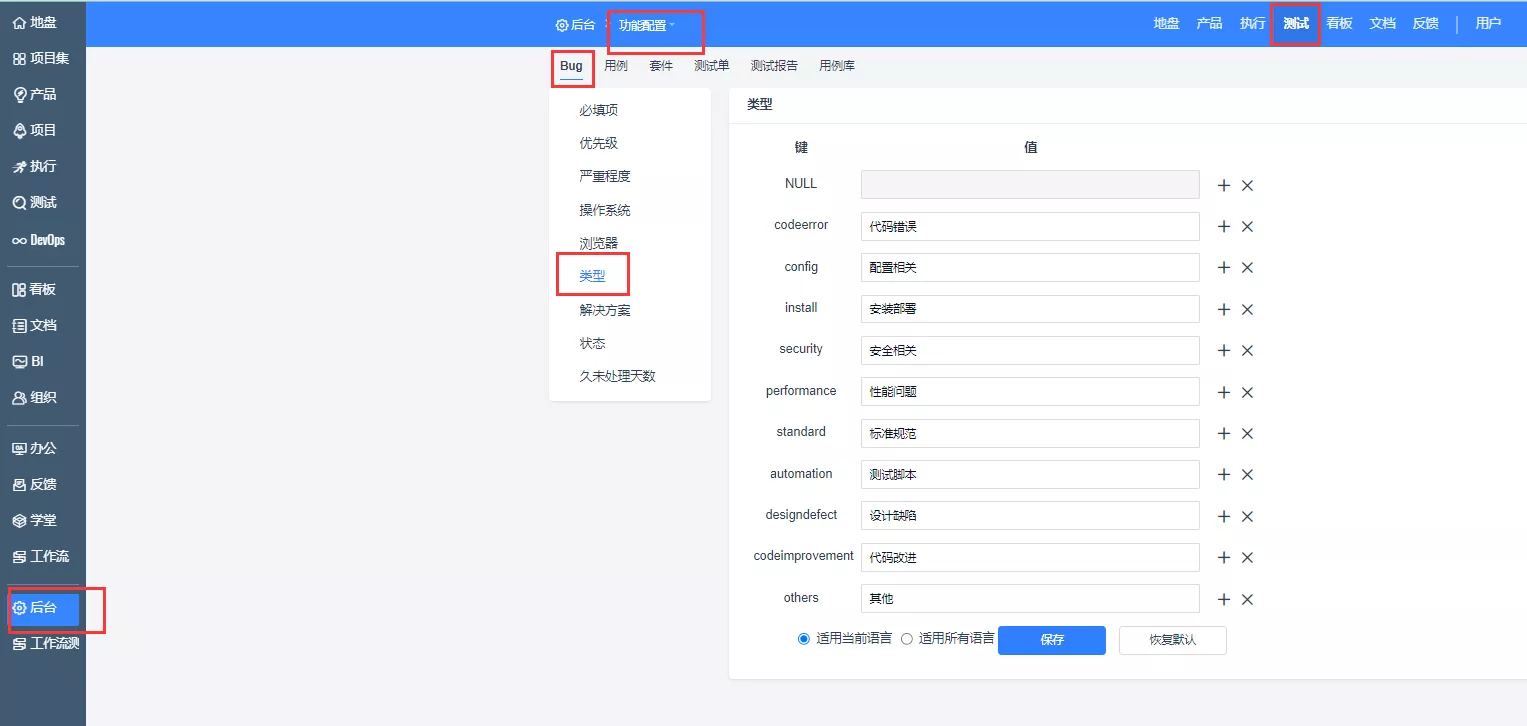Delete the security type row

point(1247,350)
